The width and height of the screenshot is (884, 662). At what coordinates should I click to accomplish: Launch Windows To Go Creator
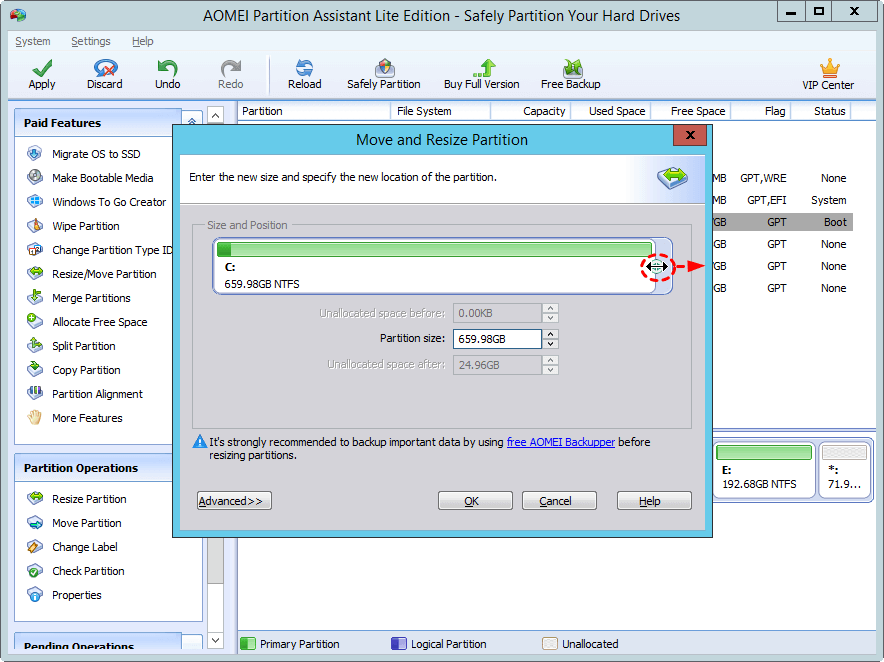click(109, 202)
